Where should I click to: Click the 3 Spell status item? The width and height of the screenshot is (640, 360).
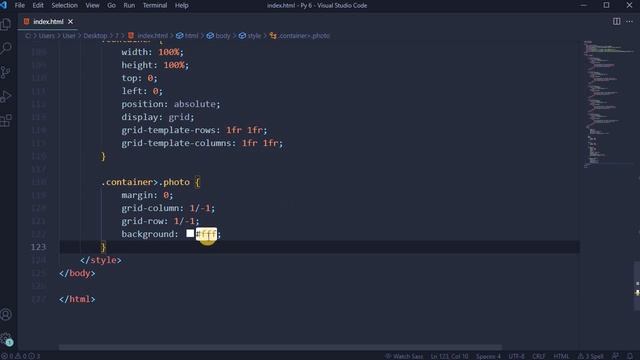[x=591, y=356]
